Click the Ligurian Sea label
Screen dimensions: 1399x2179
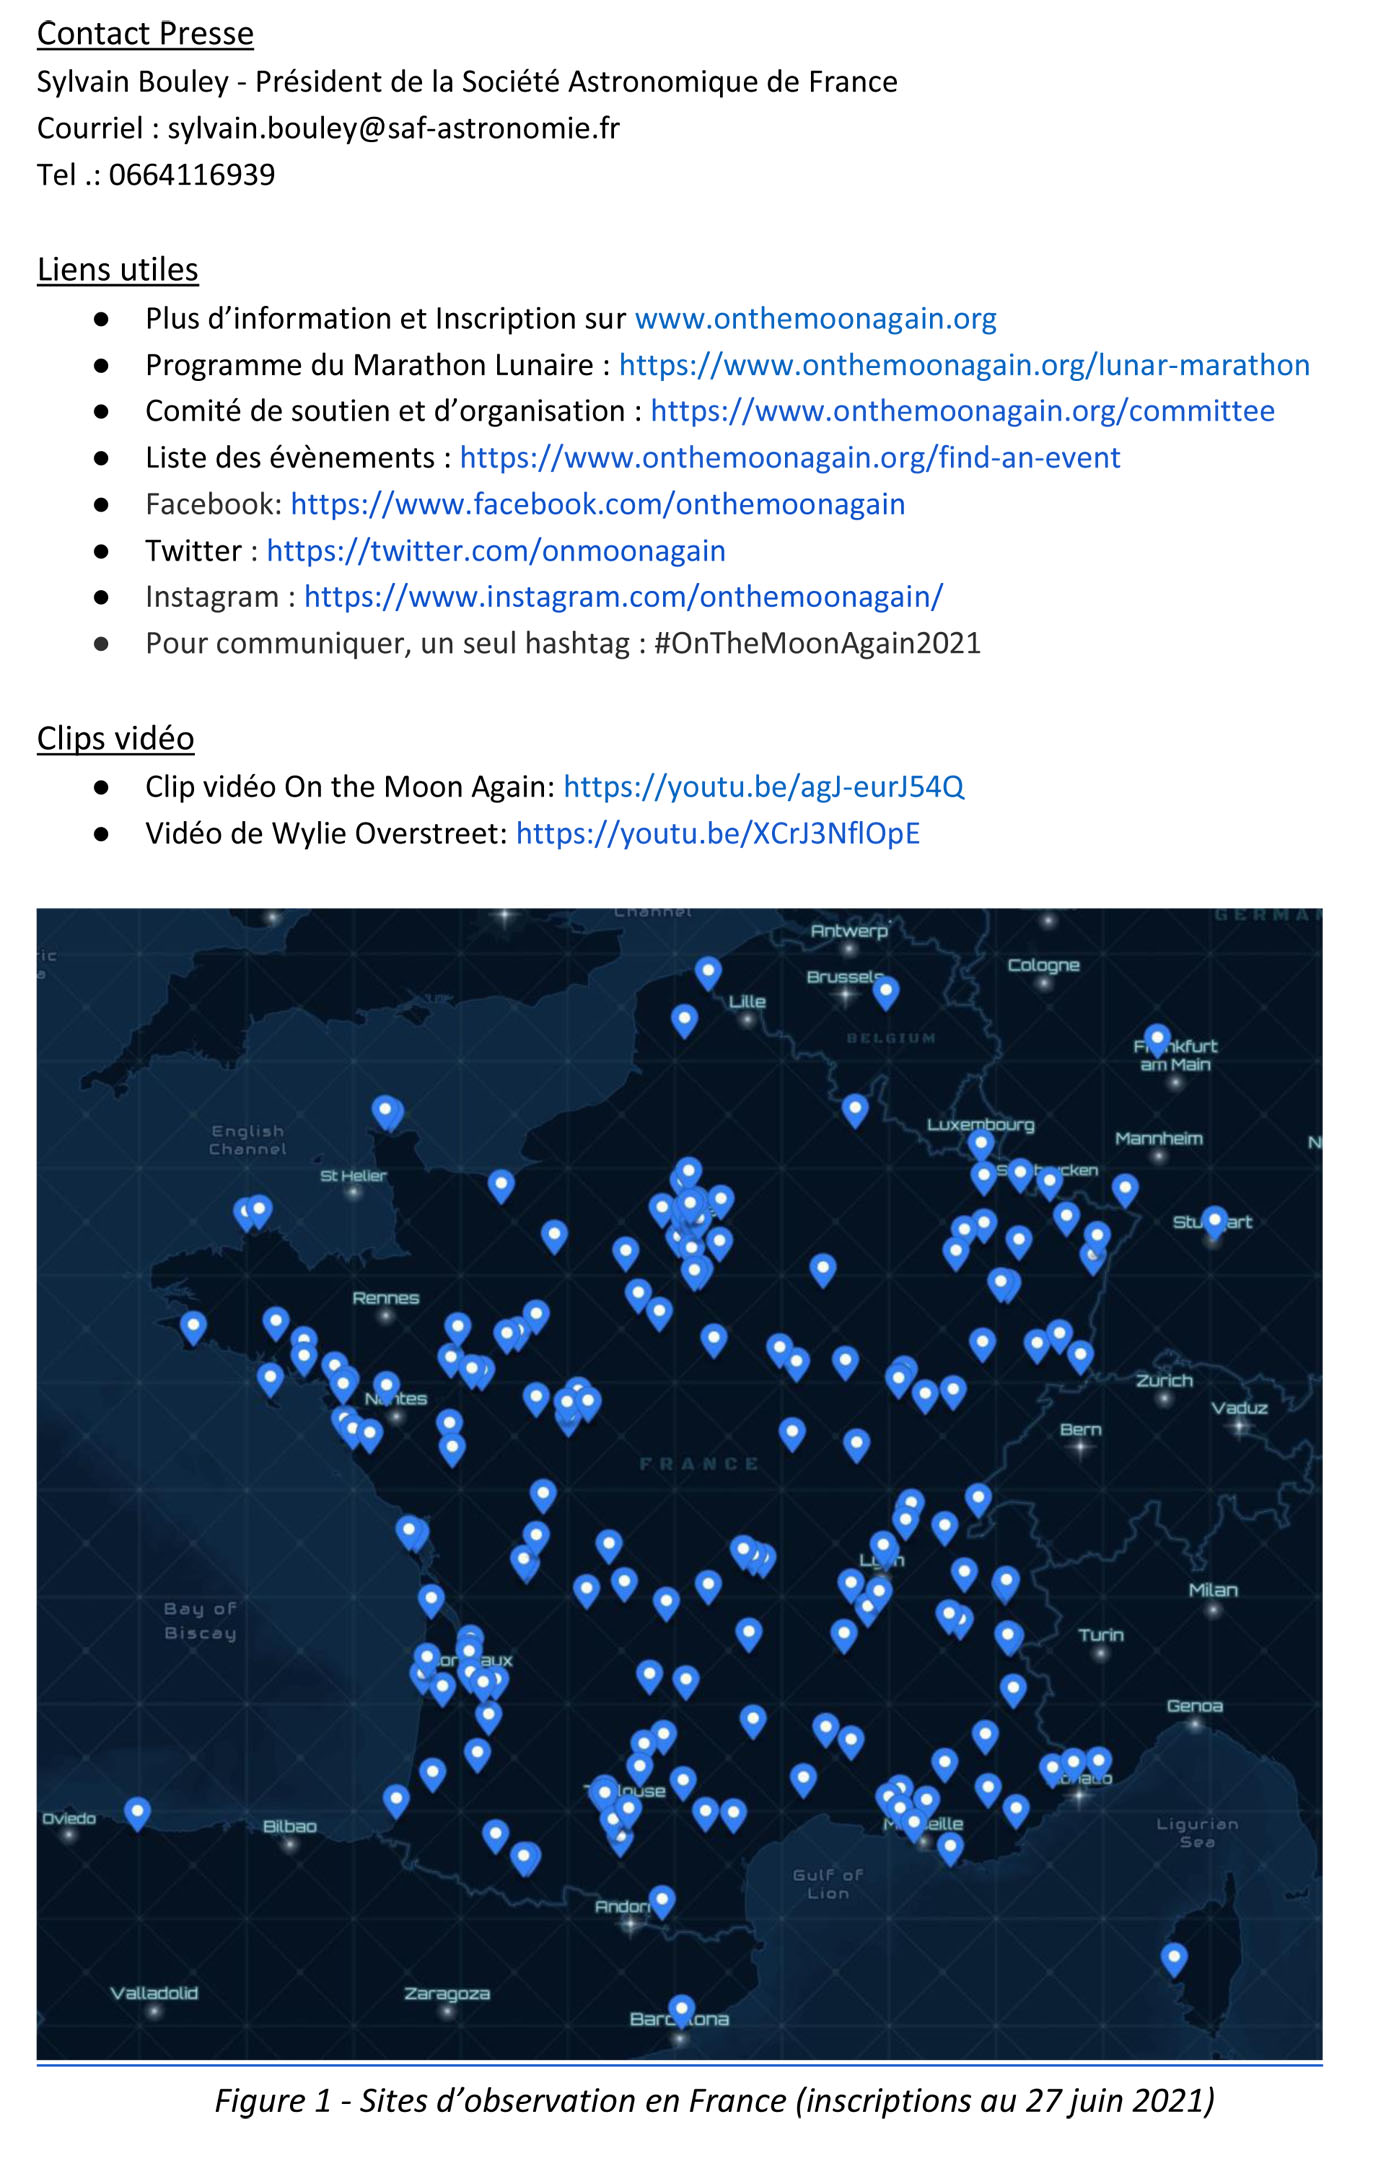[1196, 1833]
